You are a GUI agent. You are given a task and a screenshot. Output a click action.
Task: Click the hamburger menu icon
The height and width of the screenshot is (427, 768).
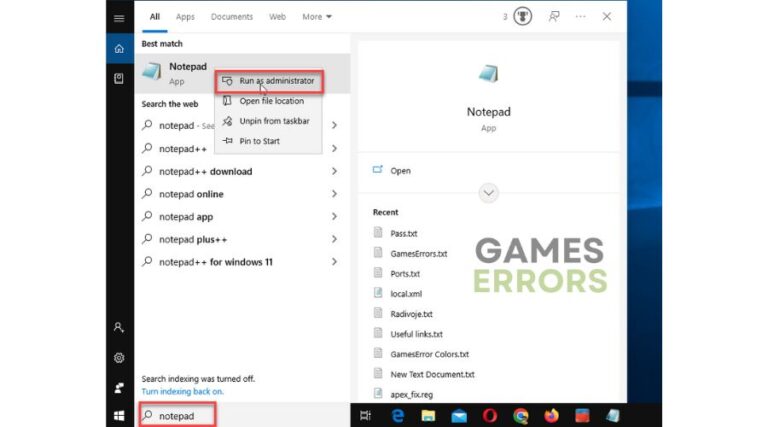(119, 18)
